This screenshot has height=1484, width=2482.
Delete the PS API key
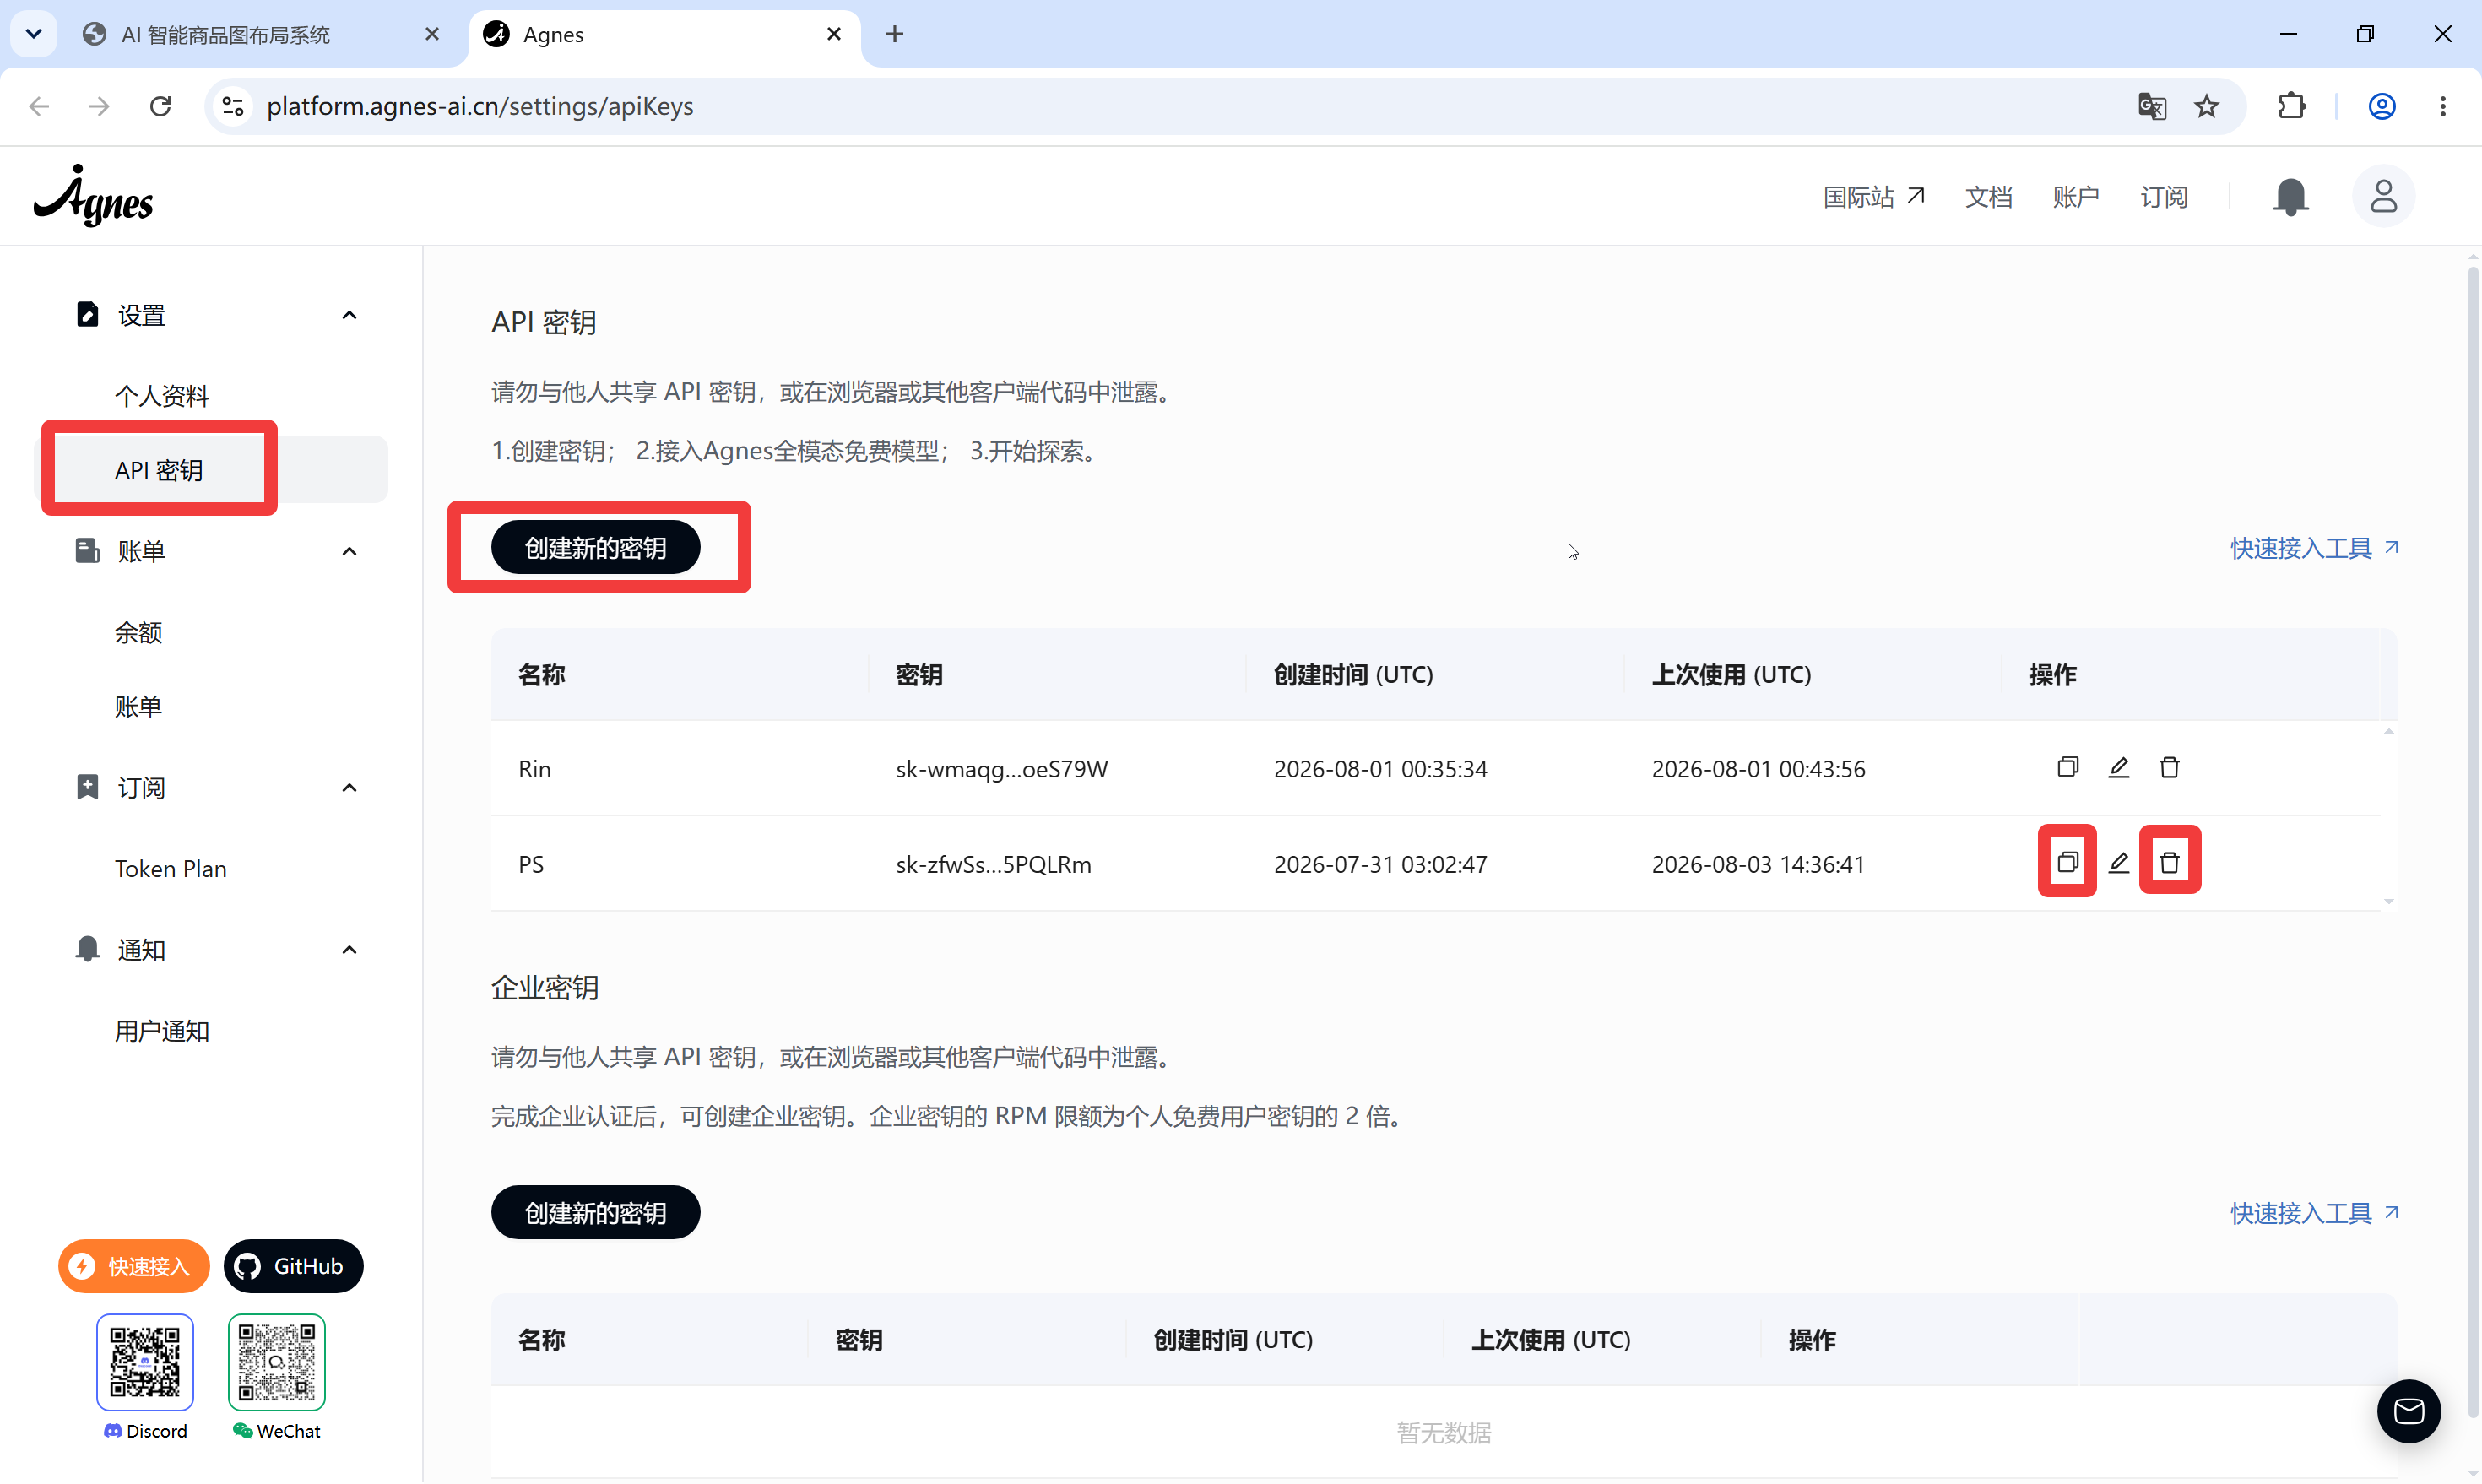[2169, 862]
